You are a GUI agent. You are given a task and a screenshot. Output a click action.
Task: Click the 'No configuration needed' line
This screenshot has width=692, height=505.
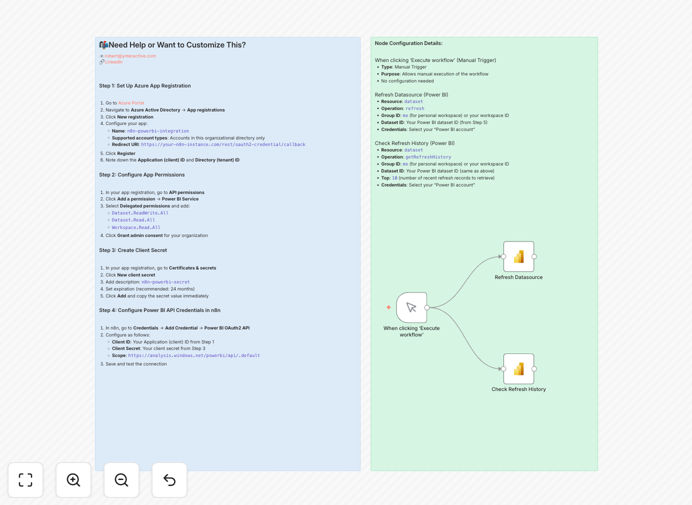tap(407, 81)
